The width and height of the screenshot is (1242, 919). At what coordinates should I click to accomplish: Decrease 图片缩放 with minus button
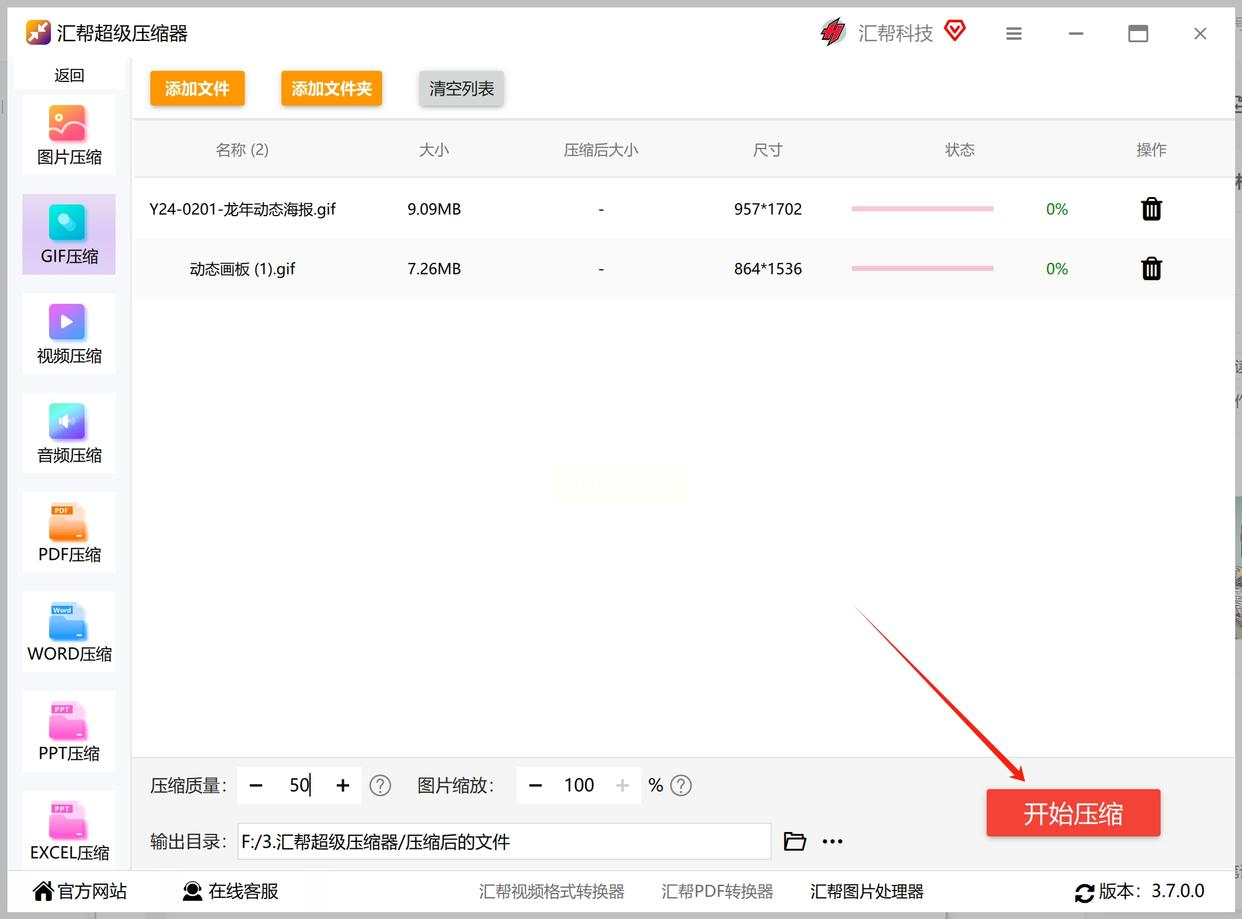coord(535,785)
